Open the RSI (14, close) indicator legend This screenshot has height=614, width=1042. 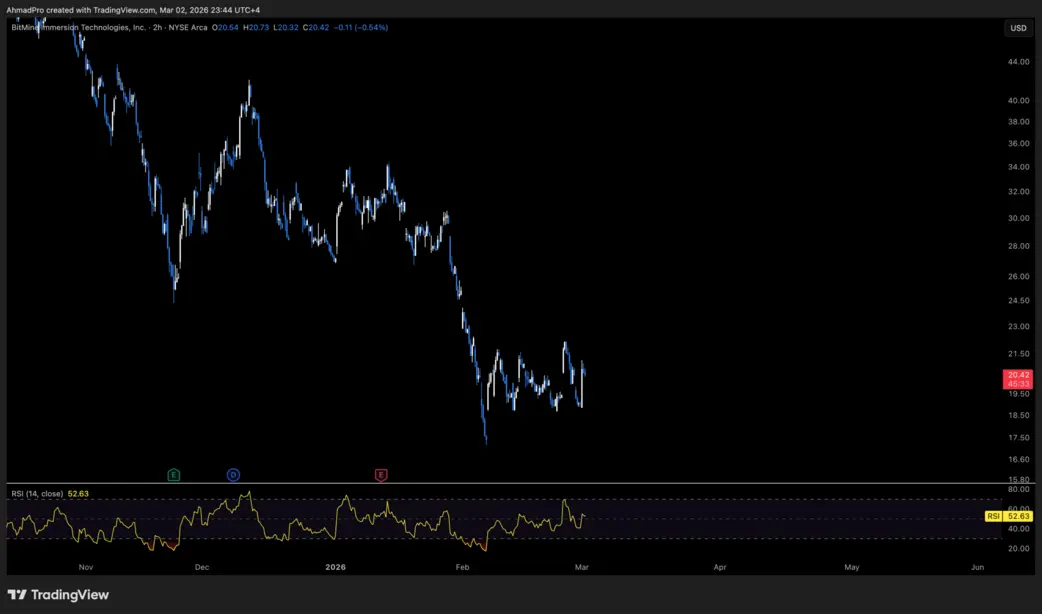pos(37,494)
